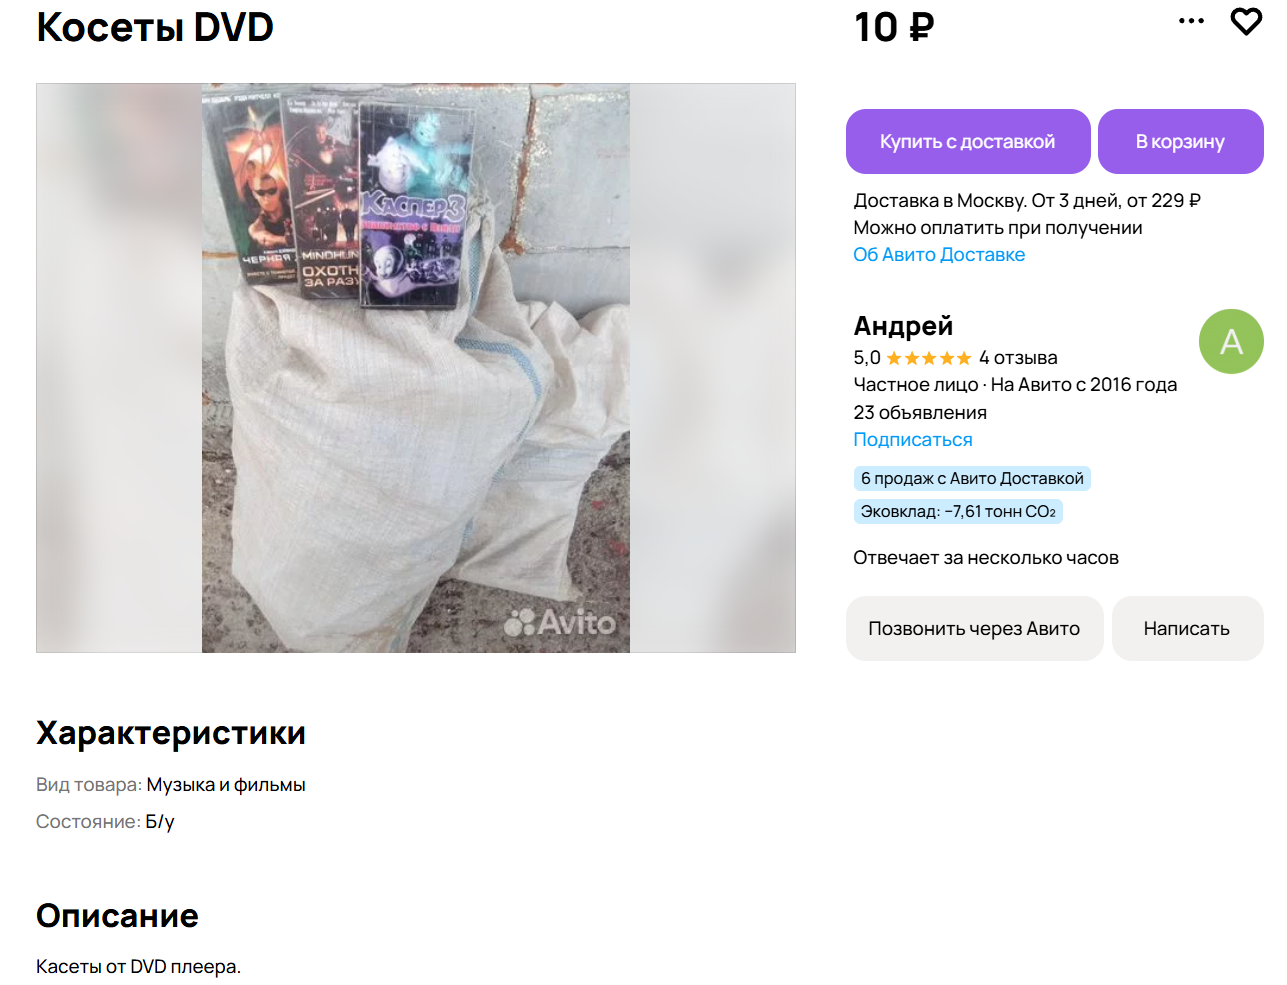Click the Avito watermark logo on photo

(560, 622)
